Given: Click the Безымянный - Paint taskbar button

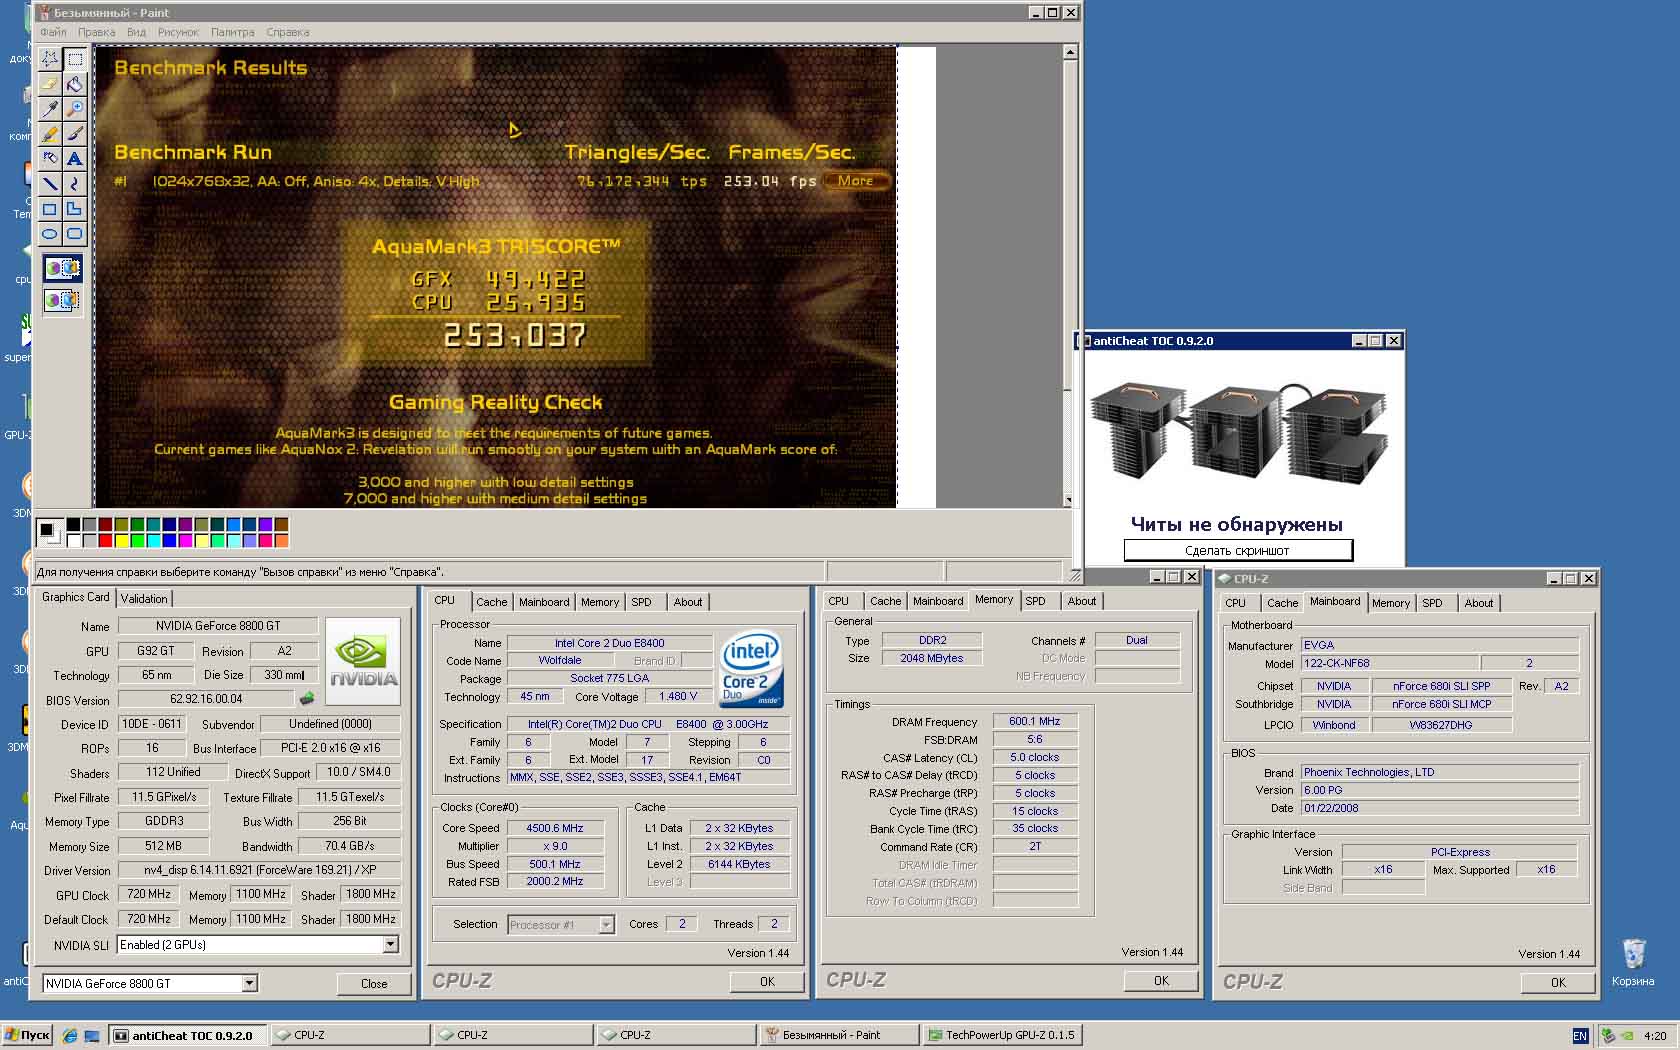Looking at the screenshot, I should click(x=838, y=1035).
